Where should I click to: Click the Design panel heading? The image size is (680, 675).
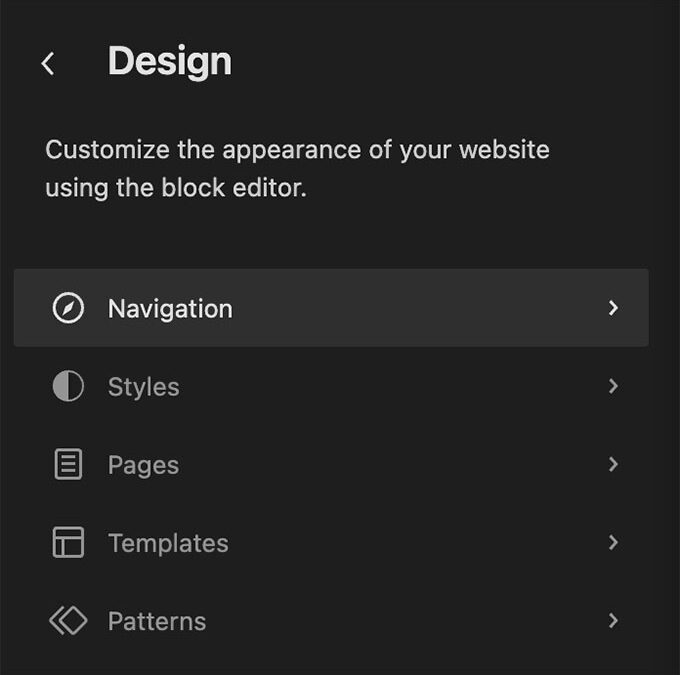(x=170, y=62)
